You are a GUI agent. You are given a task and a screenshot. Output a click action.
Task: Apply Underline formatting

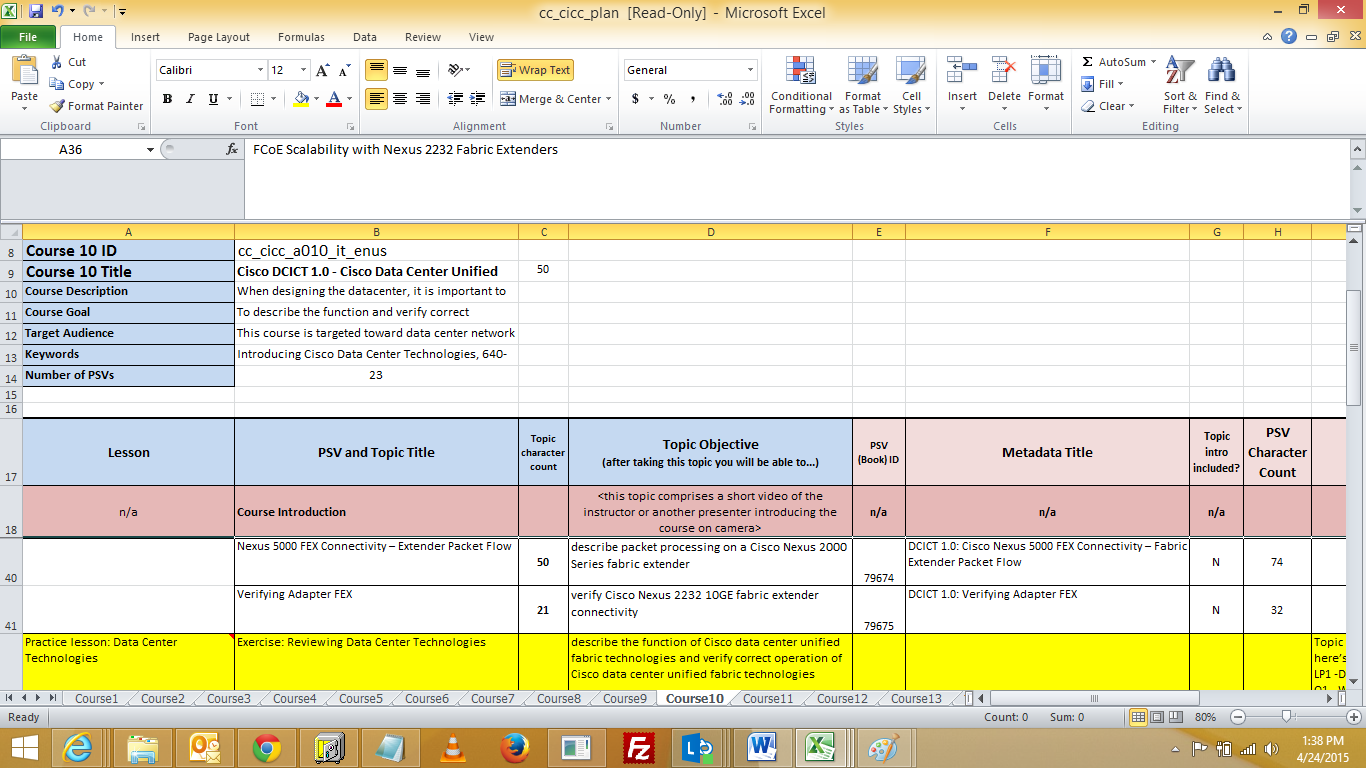213,99
